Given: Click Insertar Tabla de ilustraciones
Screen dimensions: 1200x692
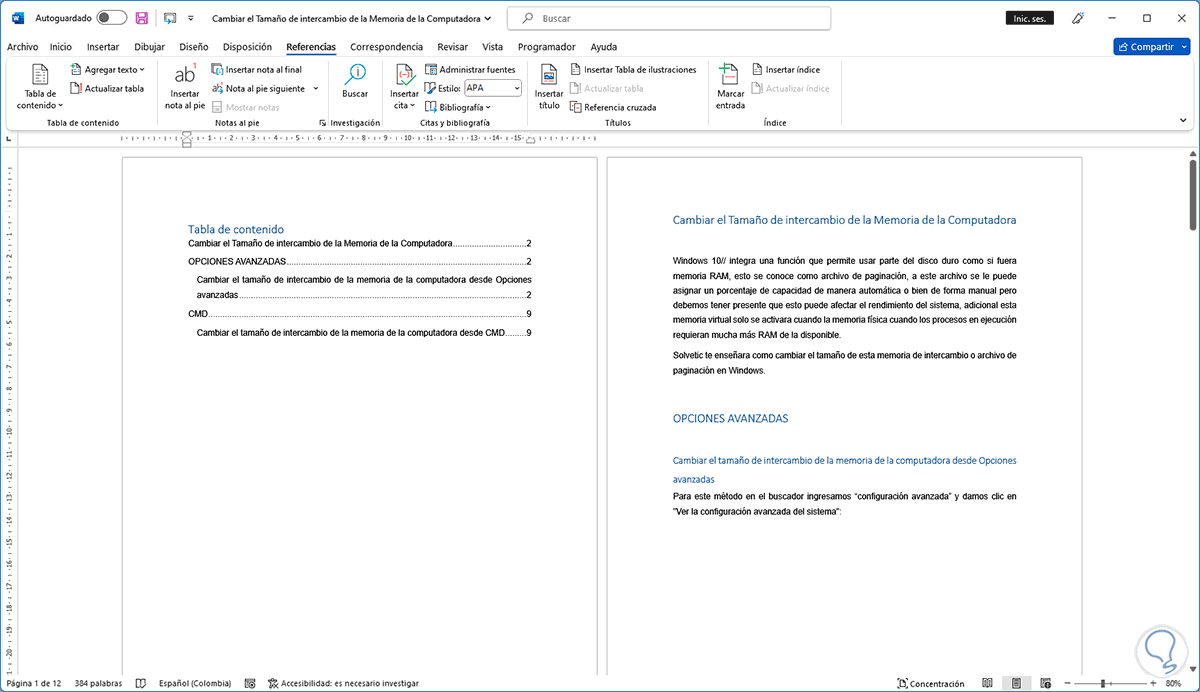Looking at the screenshot, I should tap(633, 70).
